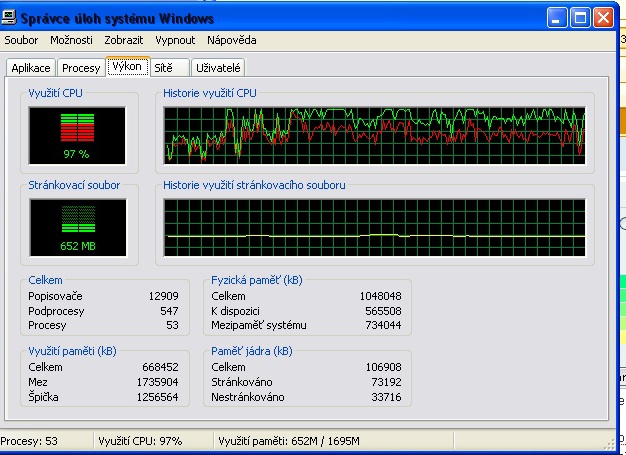Image resolution: width=626 pixels, height=455 pixels.
Task: Switch to the Aplikace tab
Action: pos(31,68)
